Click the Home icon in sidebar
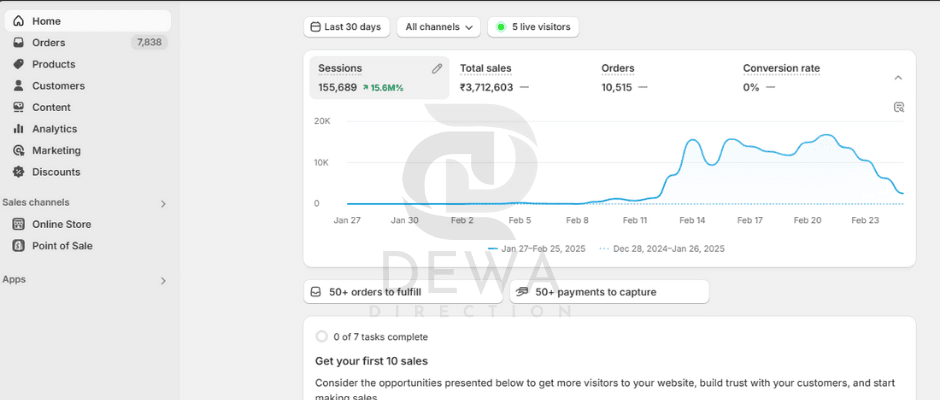This screenshot has width=940, height=400. [18, 21]
